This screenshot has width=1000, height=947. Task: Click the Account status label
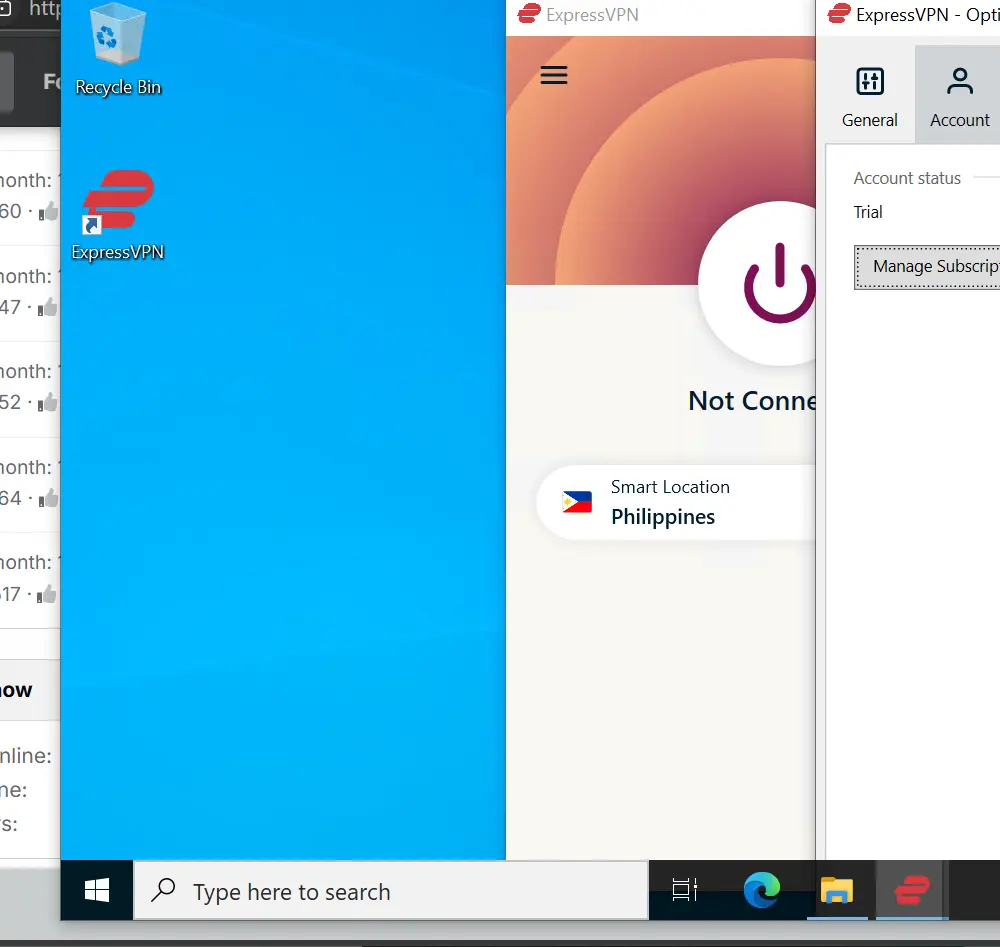point(907,179)
